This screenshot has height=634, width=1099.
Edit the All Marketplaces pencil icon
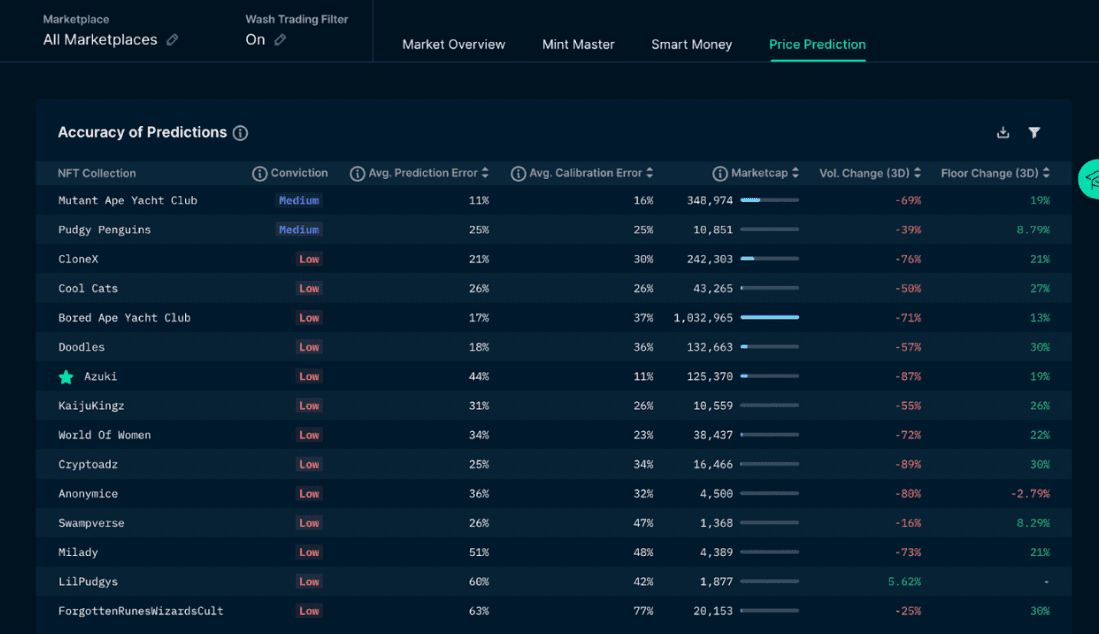(172, 40)
